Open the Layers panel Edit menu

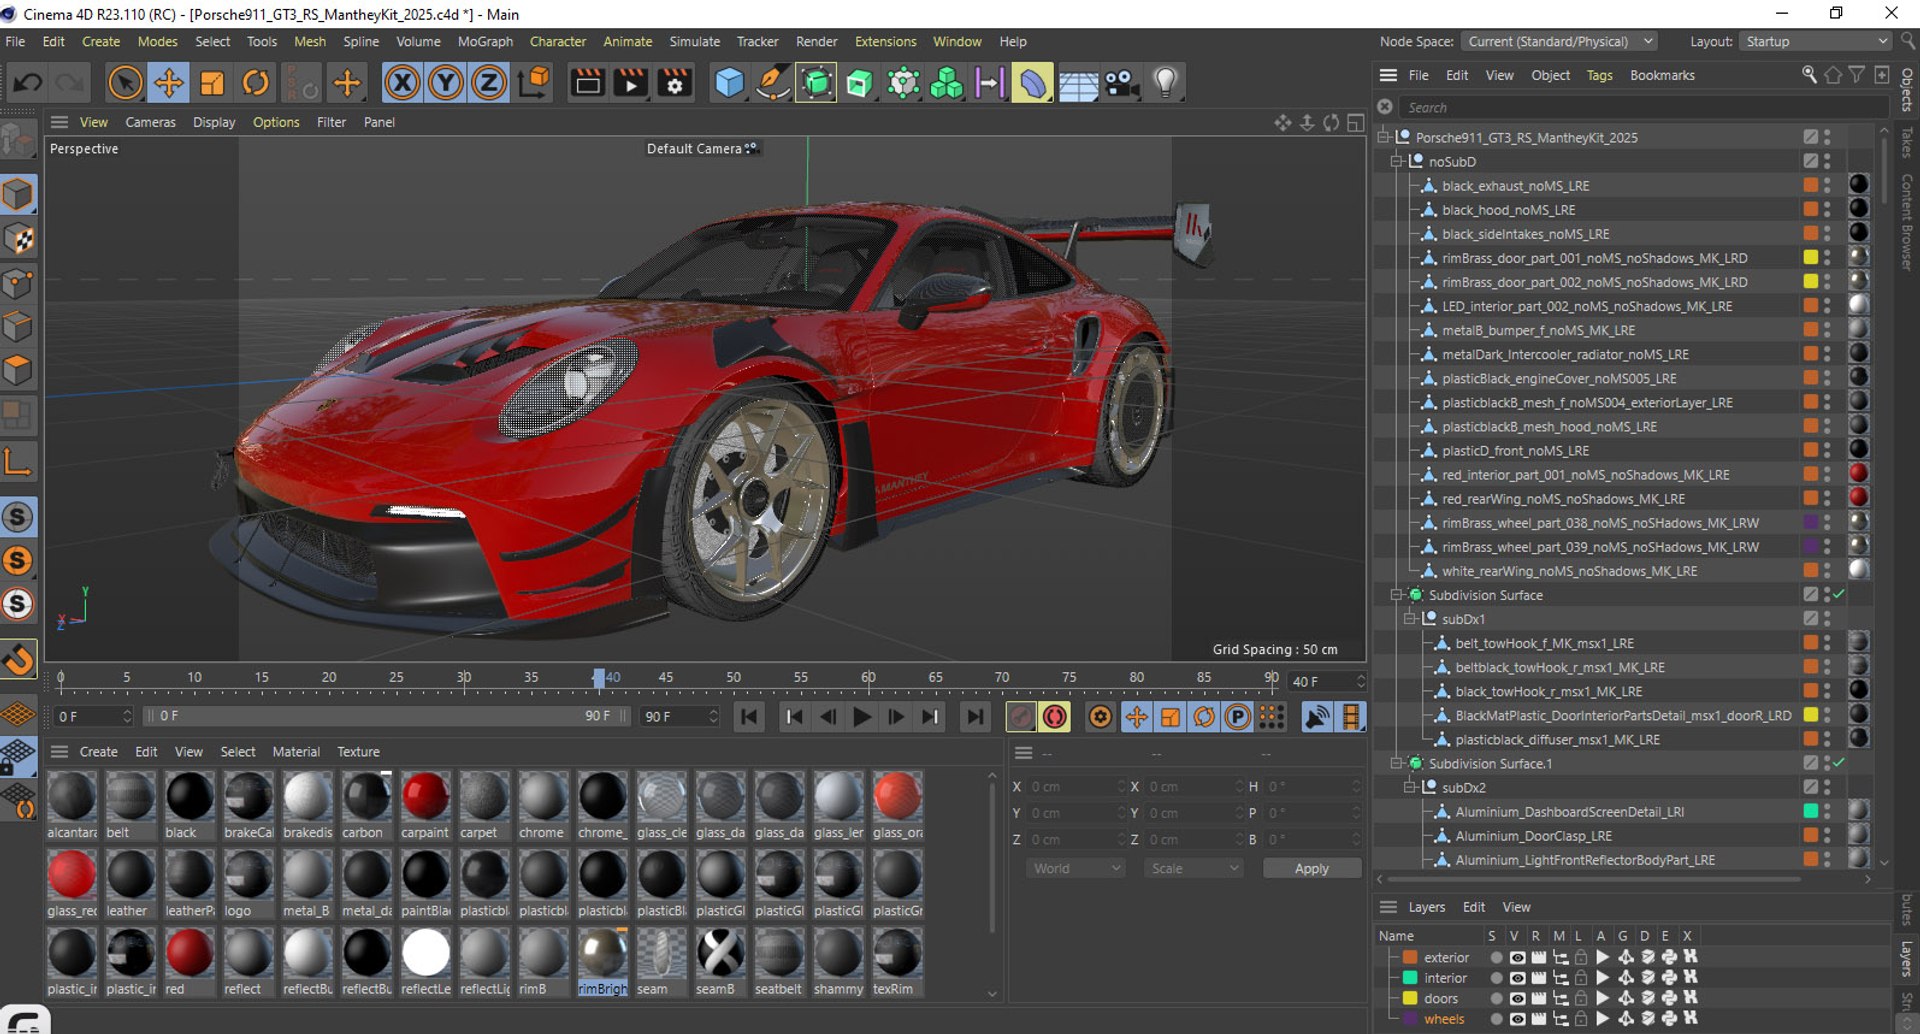click(1473, 907)
